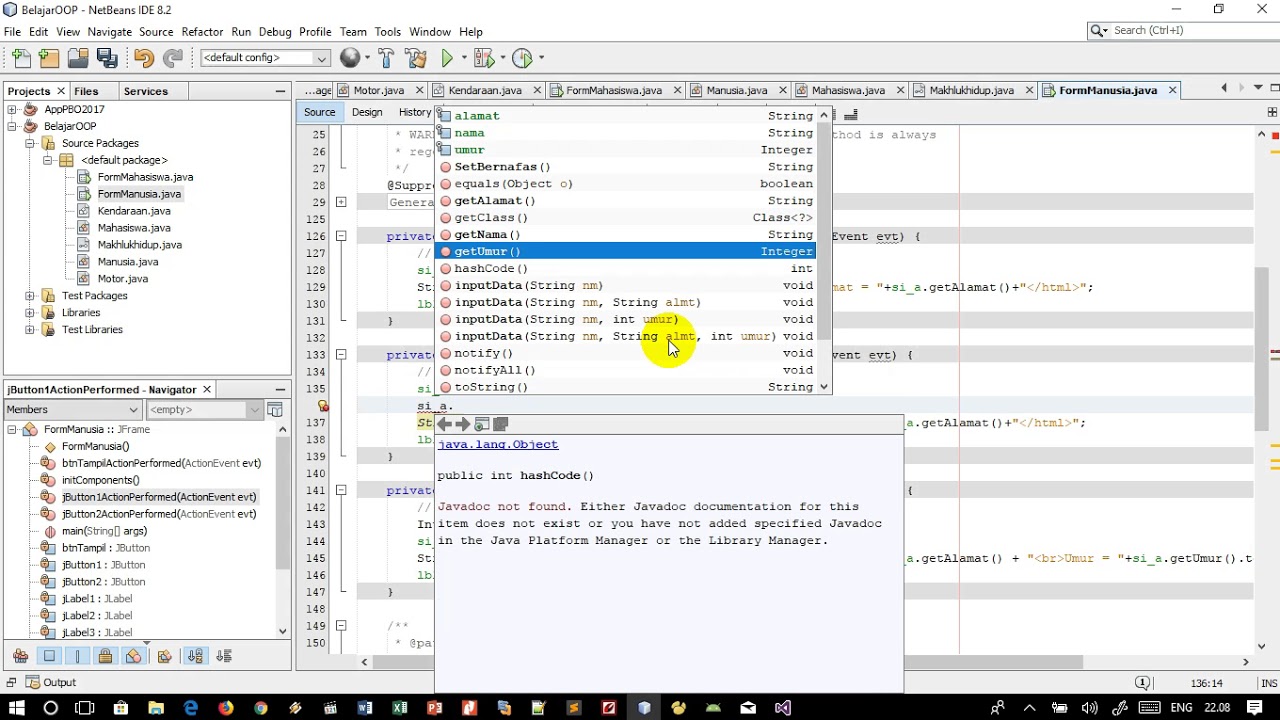Expand the generated code fold on line 29

point(341,202)
